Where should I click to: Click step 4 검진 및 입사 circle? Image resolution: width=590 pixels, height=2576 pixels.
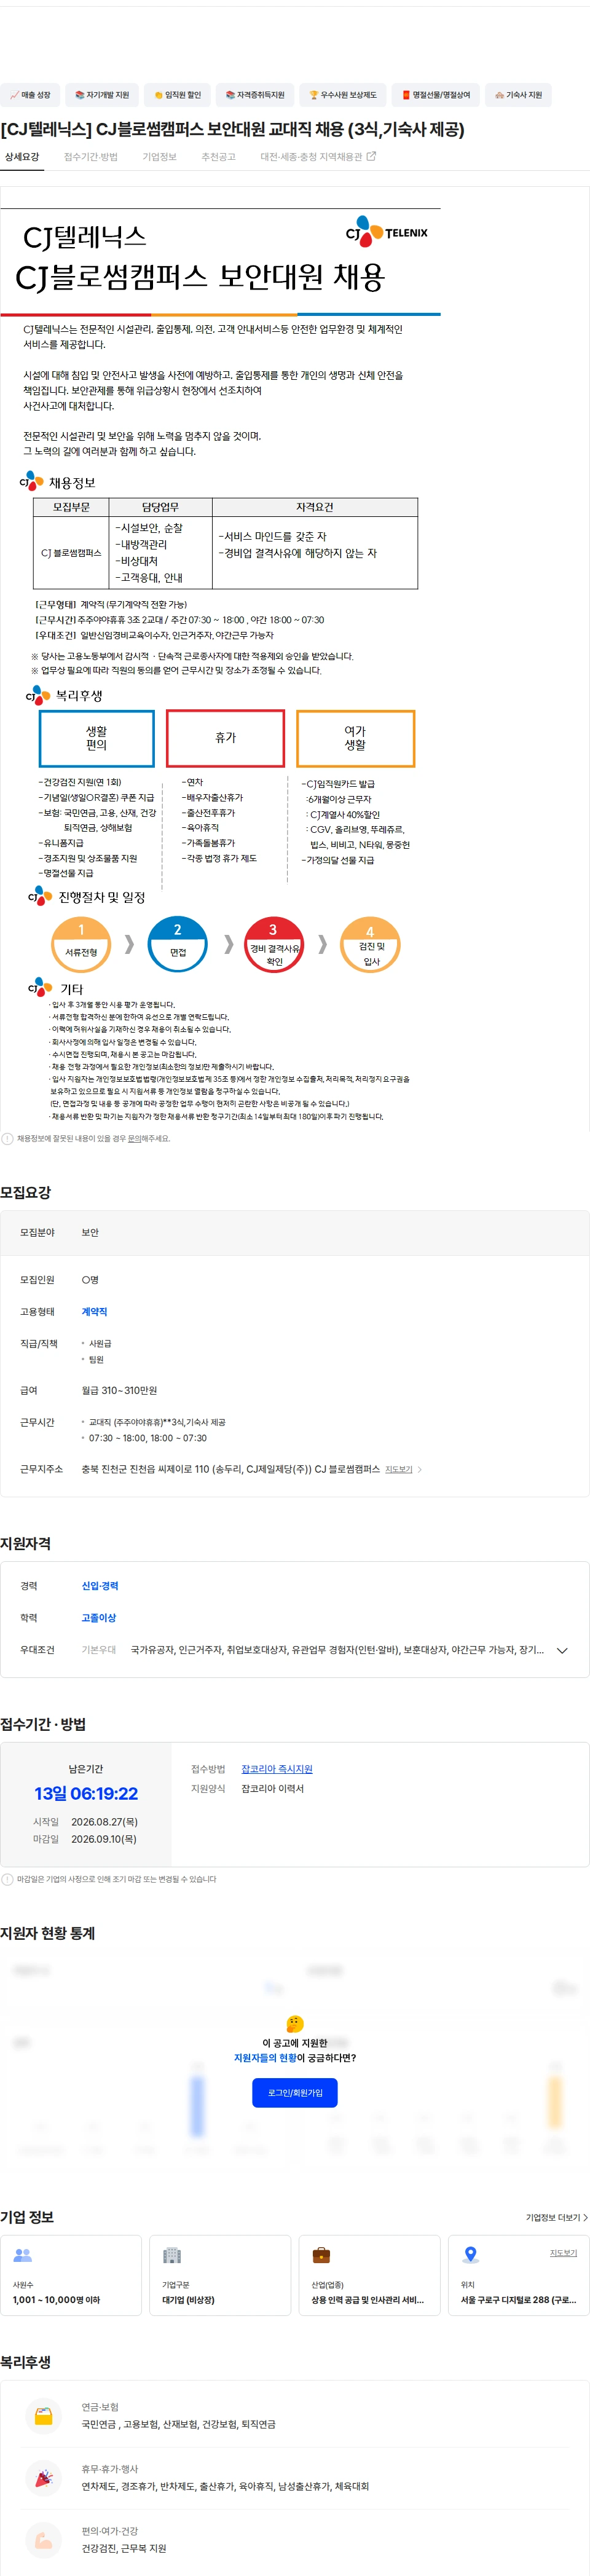(370, 946)
